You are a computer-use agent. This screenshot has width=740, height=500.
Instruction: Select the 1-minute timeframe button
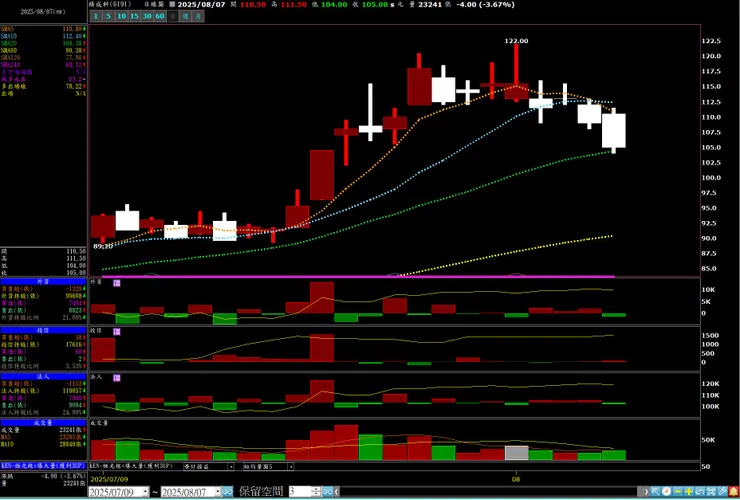pyautogui.click(x=96, y=16)
